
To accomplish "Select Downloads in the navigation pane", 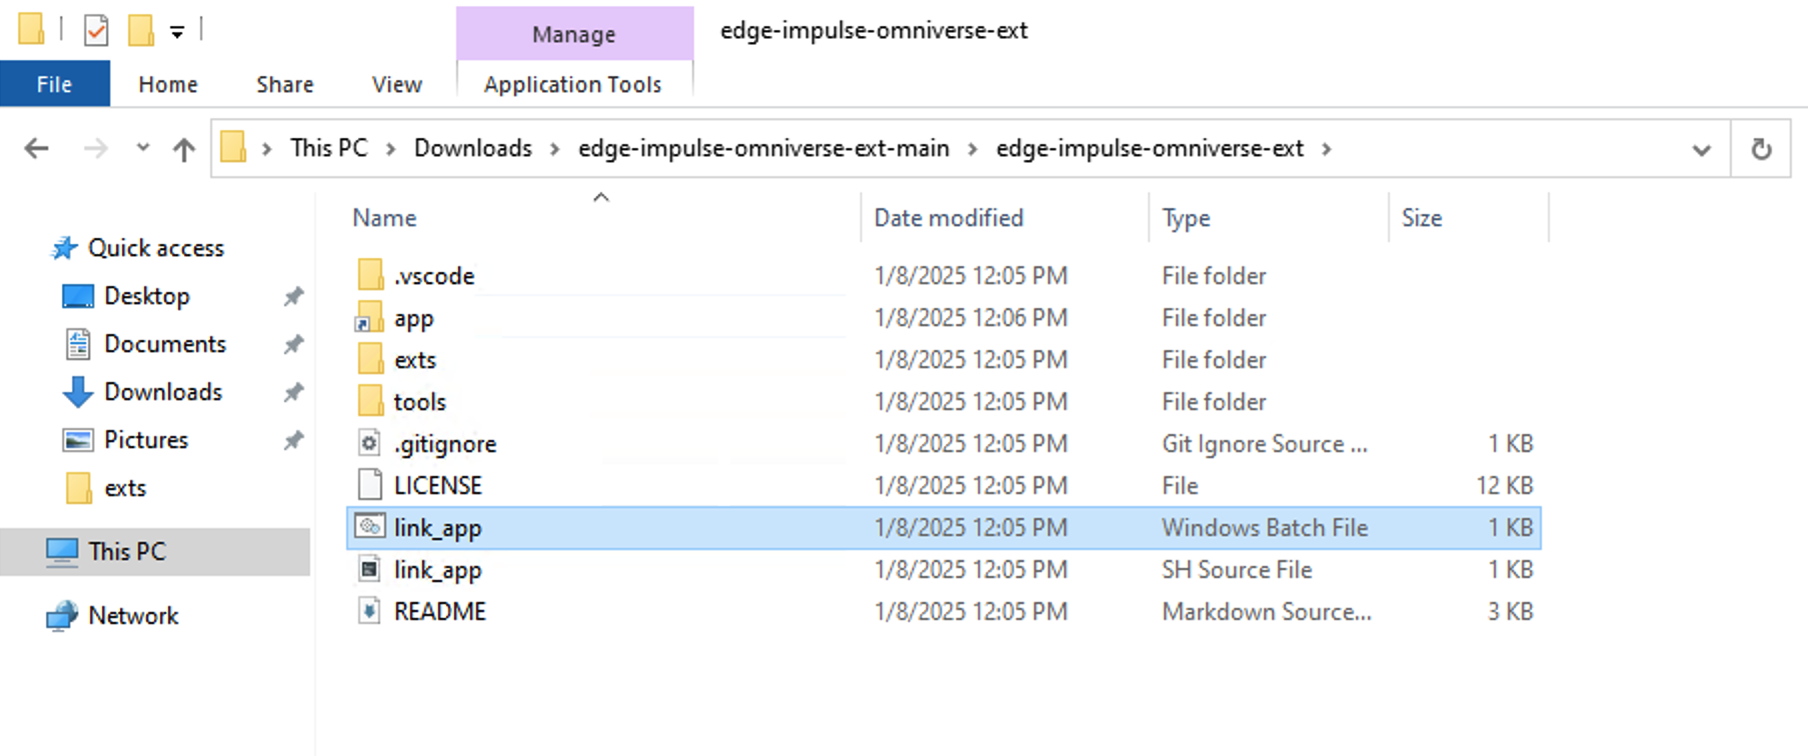I will coord(164,392).
